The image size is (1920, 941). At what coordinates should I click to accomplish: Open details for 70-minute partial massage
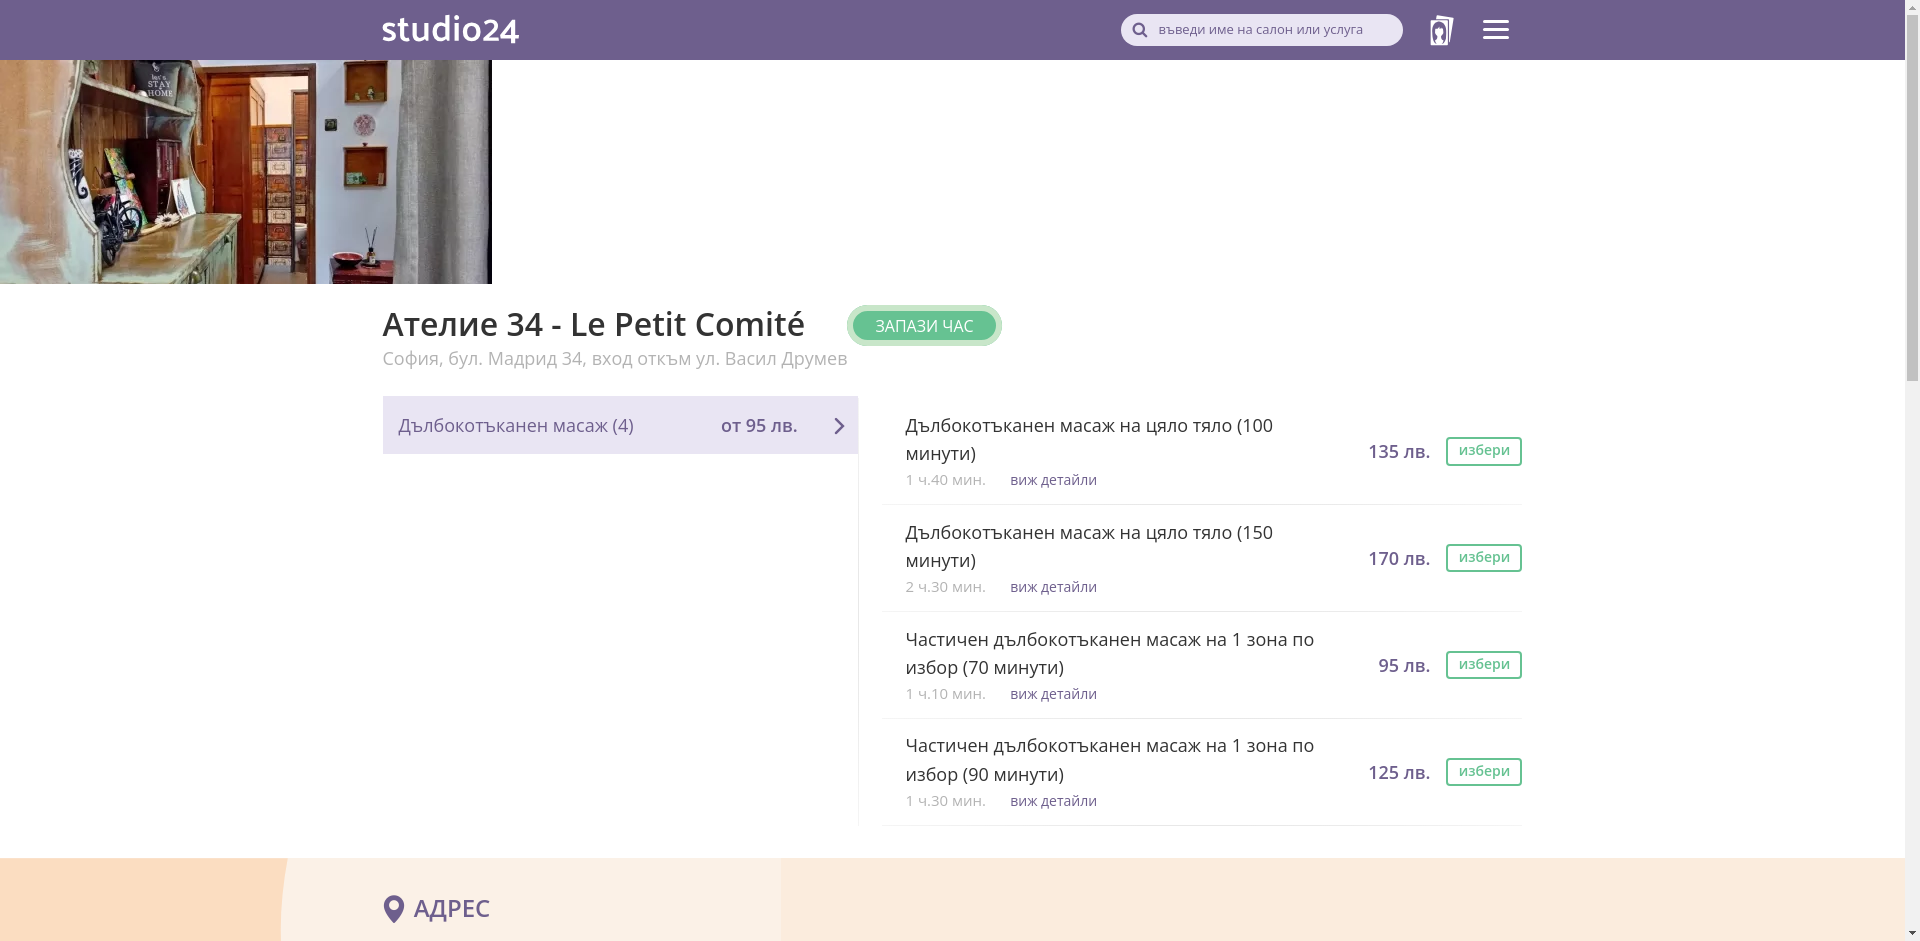click(1053, 694)
